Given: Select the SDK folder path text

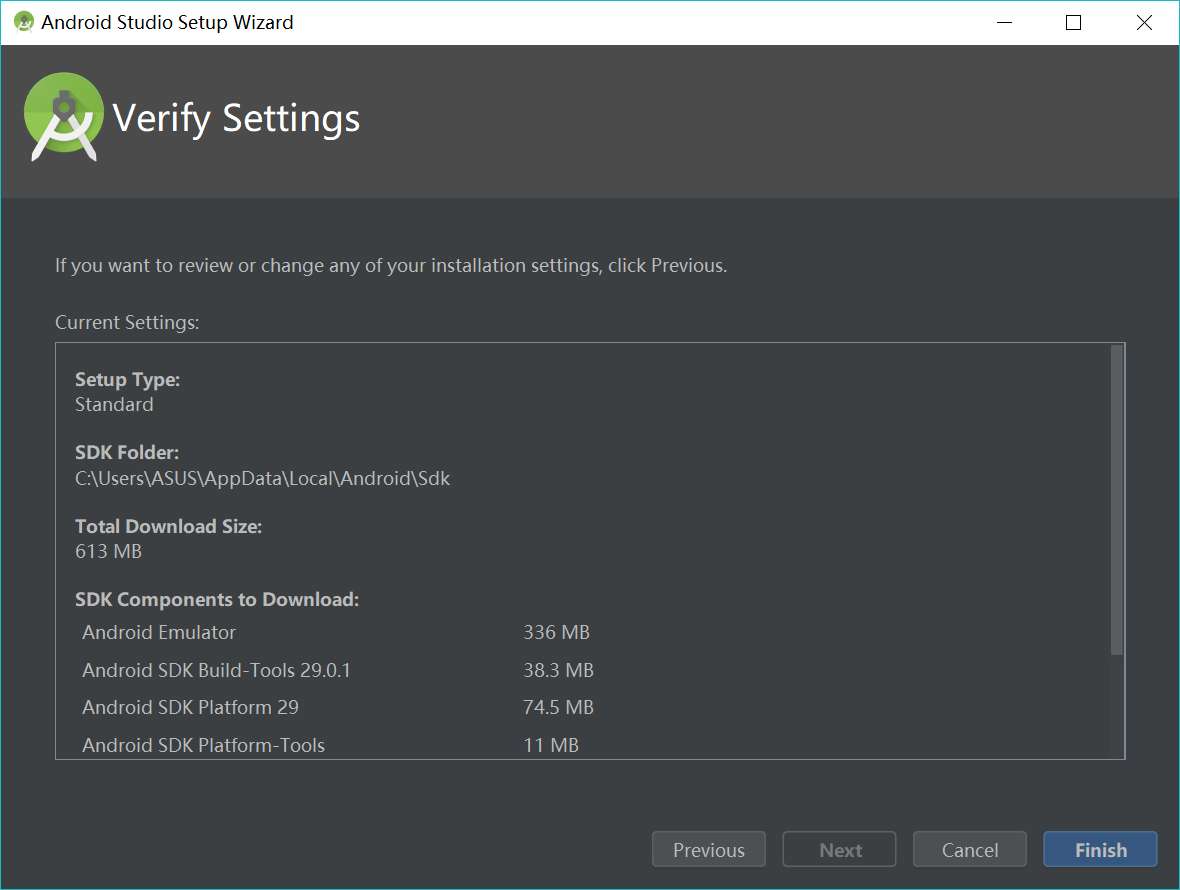Looking at the screenshot, I should 263,478.
